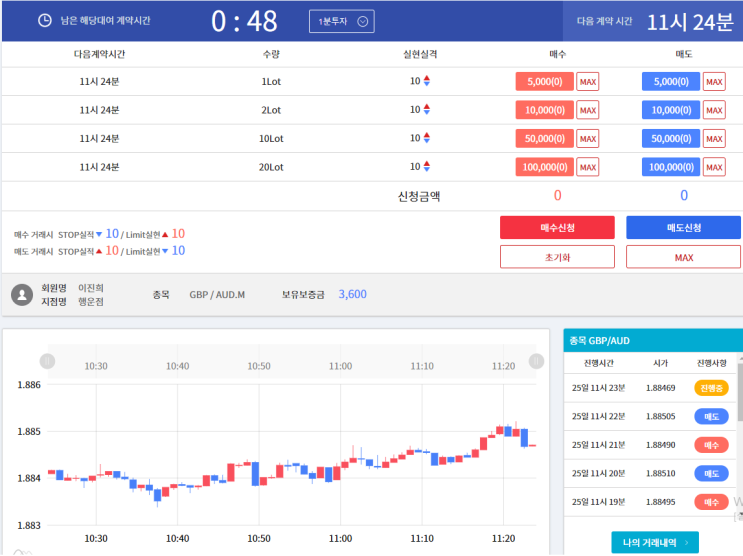Click MAX next to the 10,000(0) sell button
The width and height of the screenshot is (743, 556).
714,110
